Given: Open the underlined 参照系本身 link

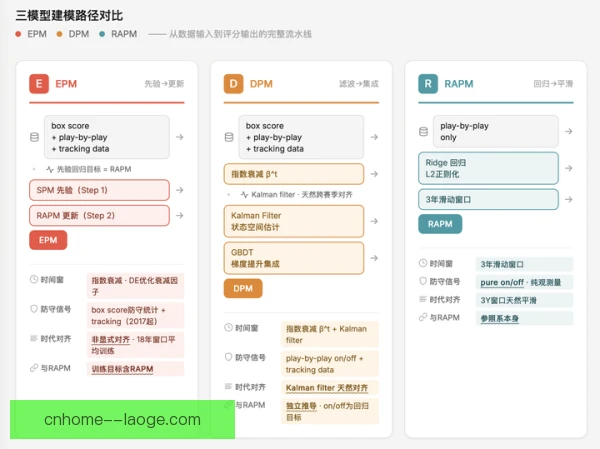Looking at the screenshot, I should point(500,318).
